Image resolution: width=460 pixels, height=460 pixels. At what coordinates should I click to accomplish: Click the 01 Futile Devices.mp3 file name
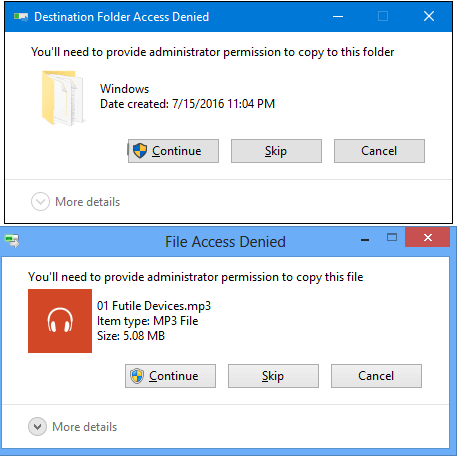[154, 306]
